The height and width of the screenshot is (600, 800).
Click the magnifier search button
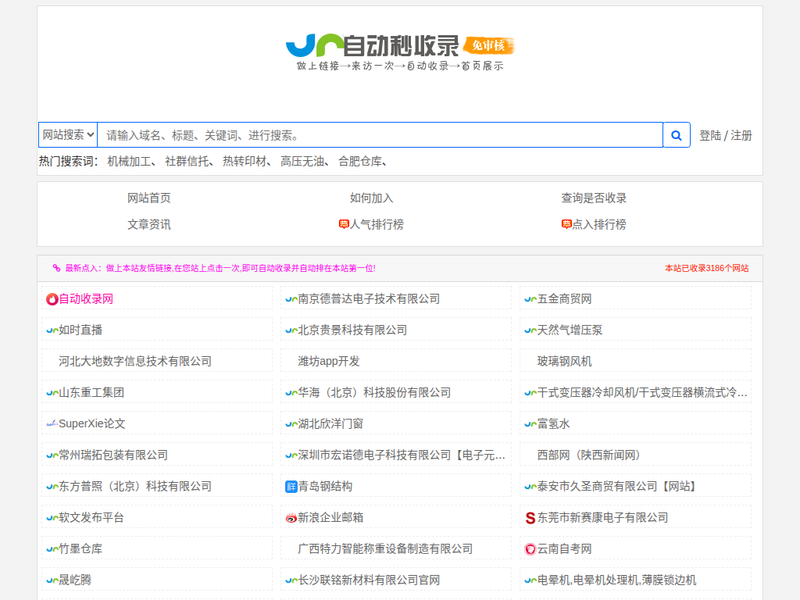(677, 135)
